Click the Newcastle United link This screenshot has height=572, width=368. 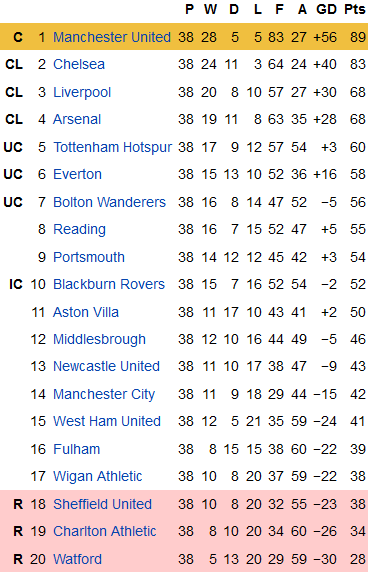[x=106, y=366]
